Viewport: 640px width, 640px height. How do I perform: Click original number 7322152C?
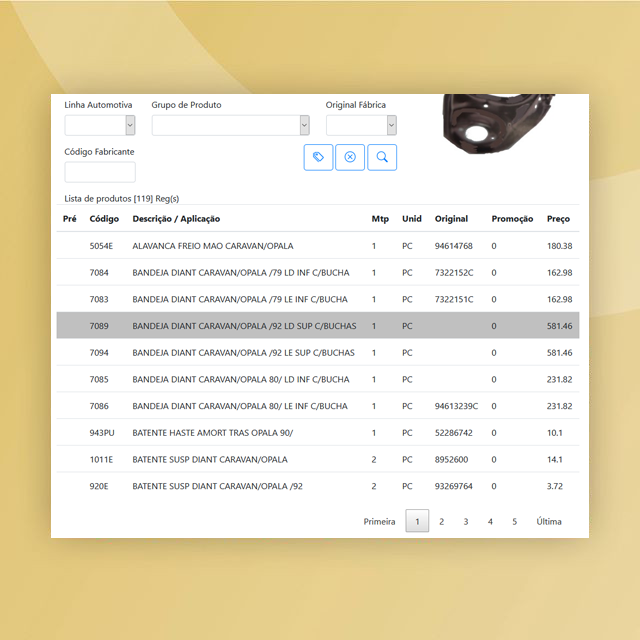click(x=454, y=272)
